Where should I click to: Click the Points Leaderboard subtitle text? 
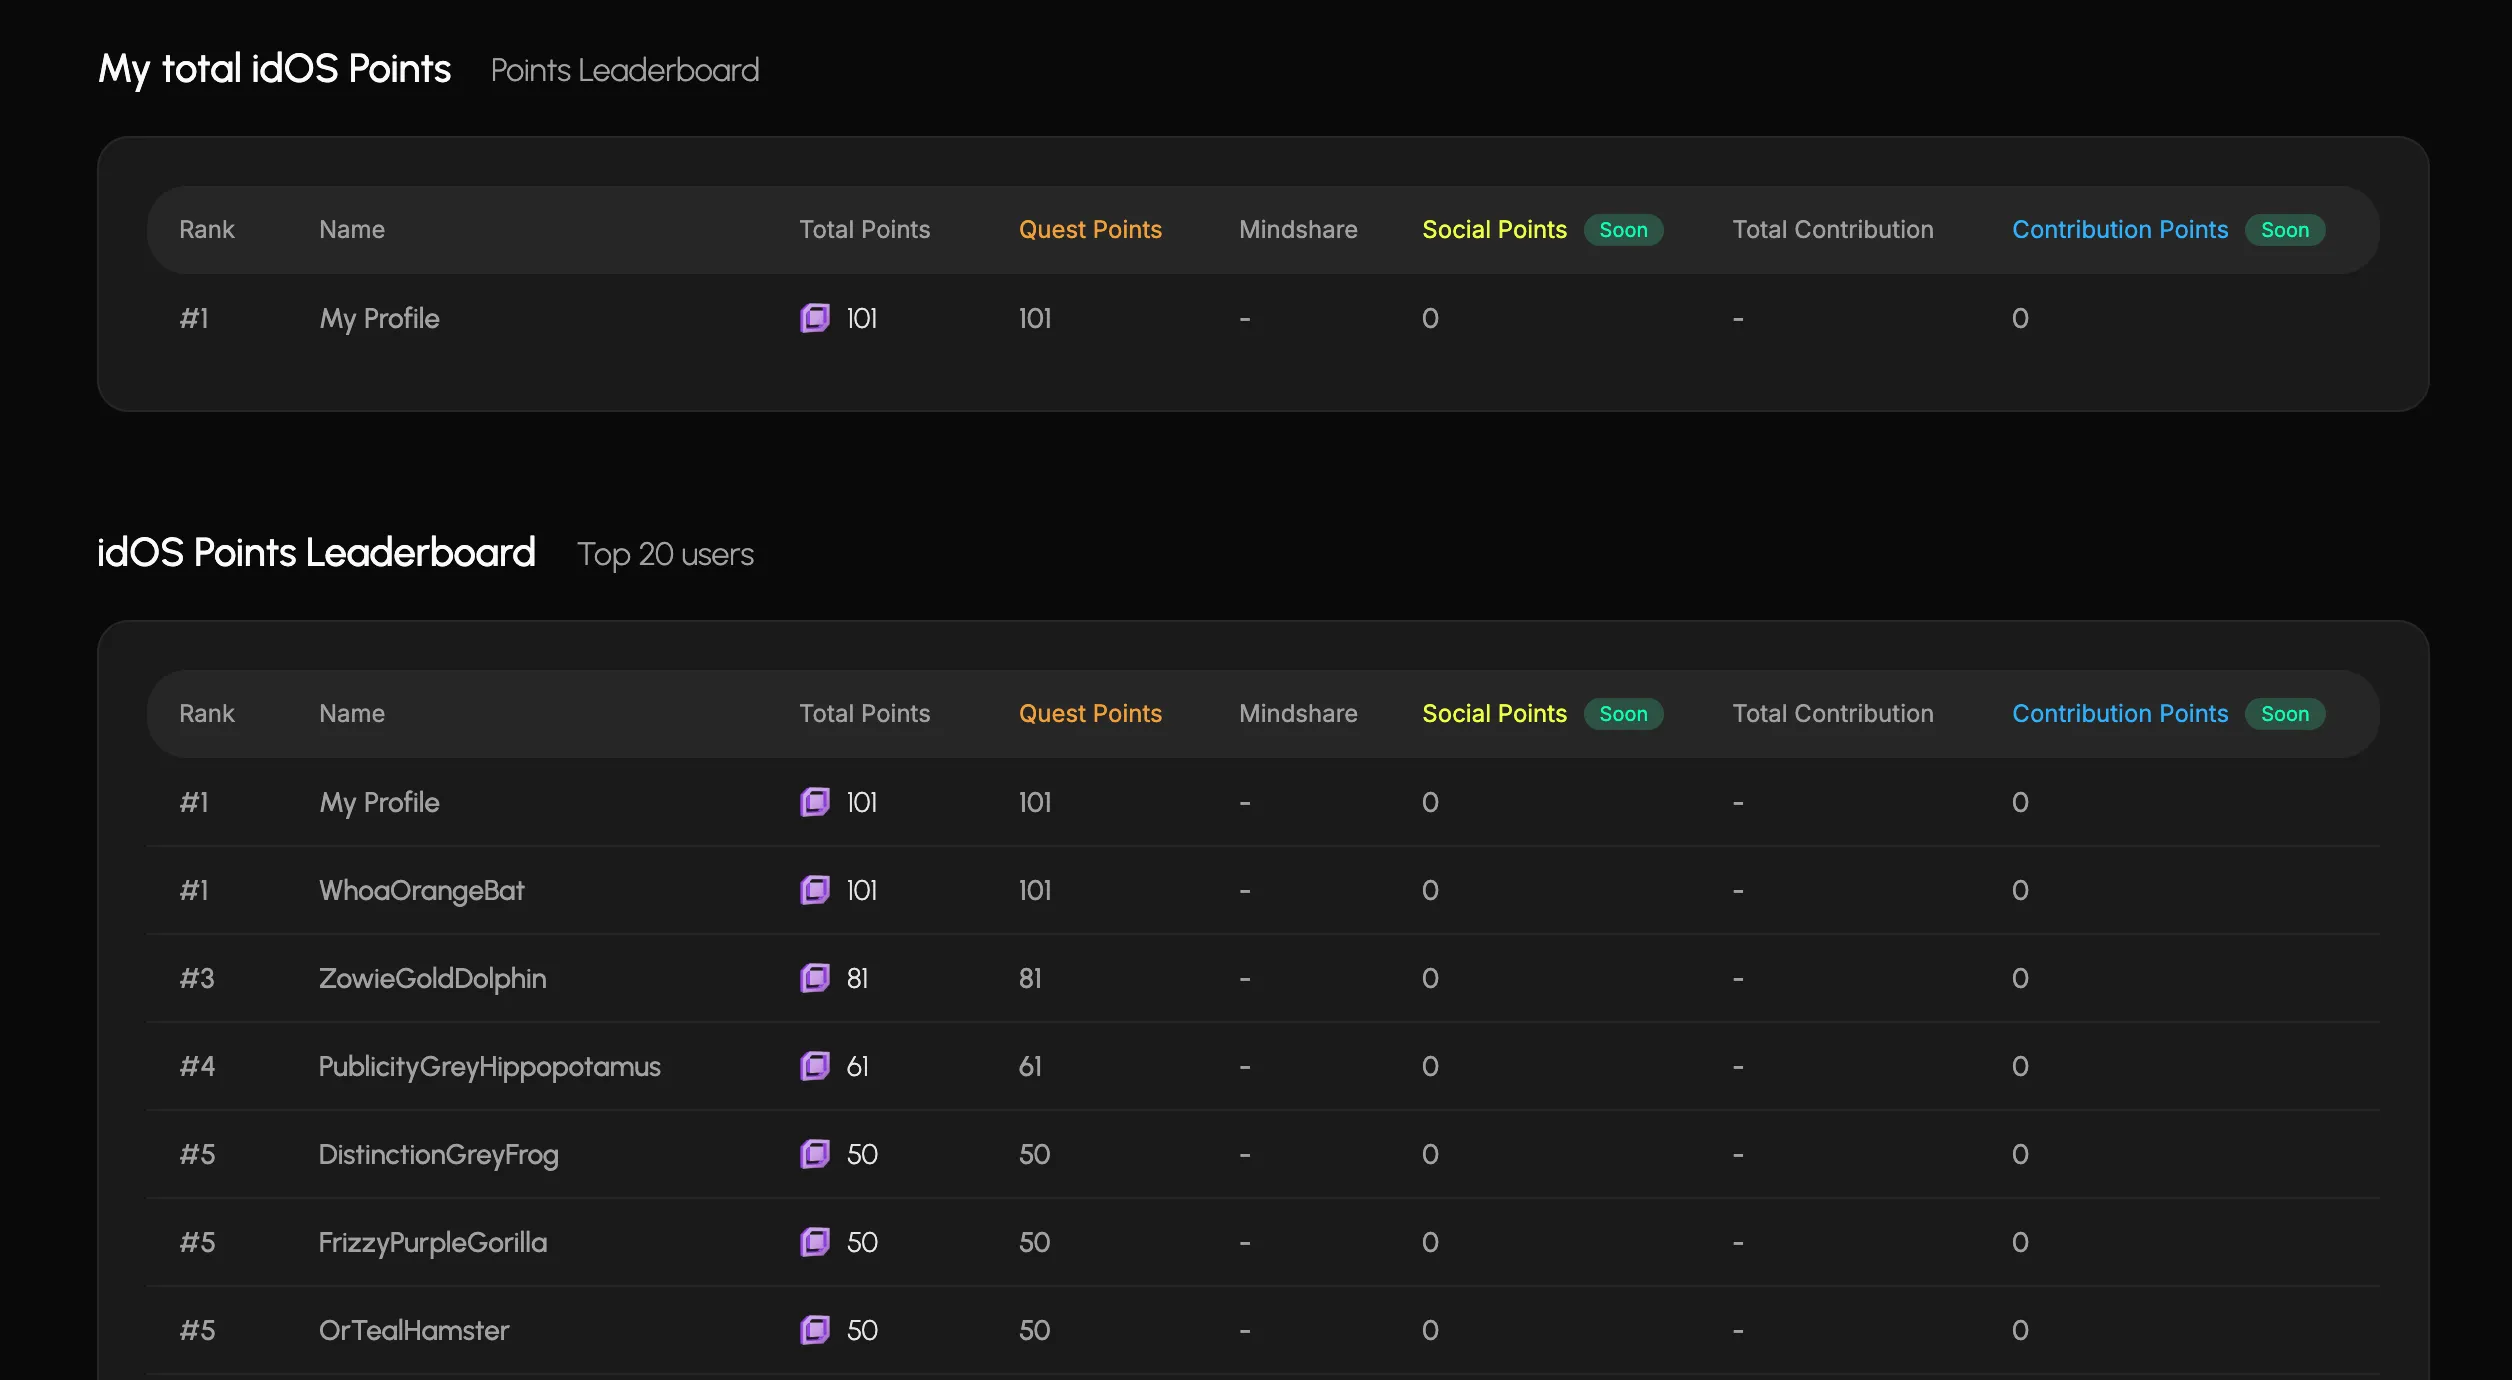[x=624, y=70]
